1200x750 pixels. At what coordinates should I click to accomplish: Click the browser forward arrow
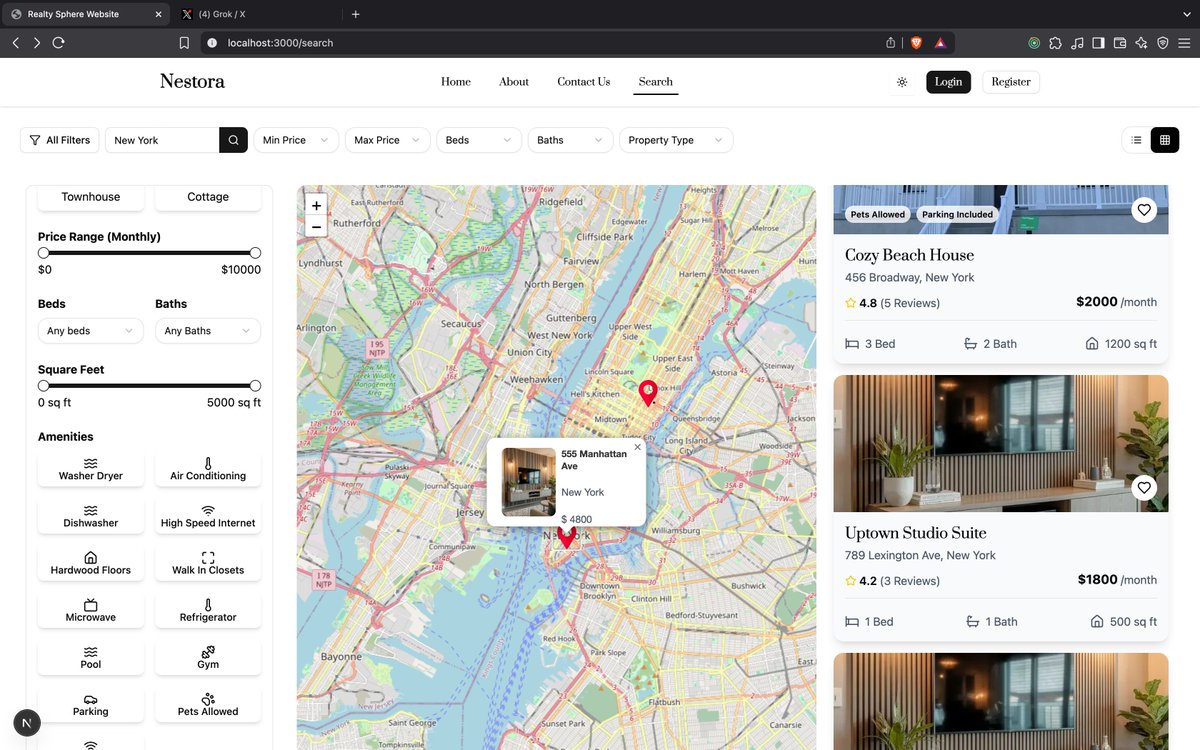37,43
